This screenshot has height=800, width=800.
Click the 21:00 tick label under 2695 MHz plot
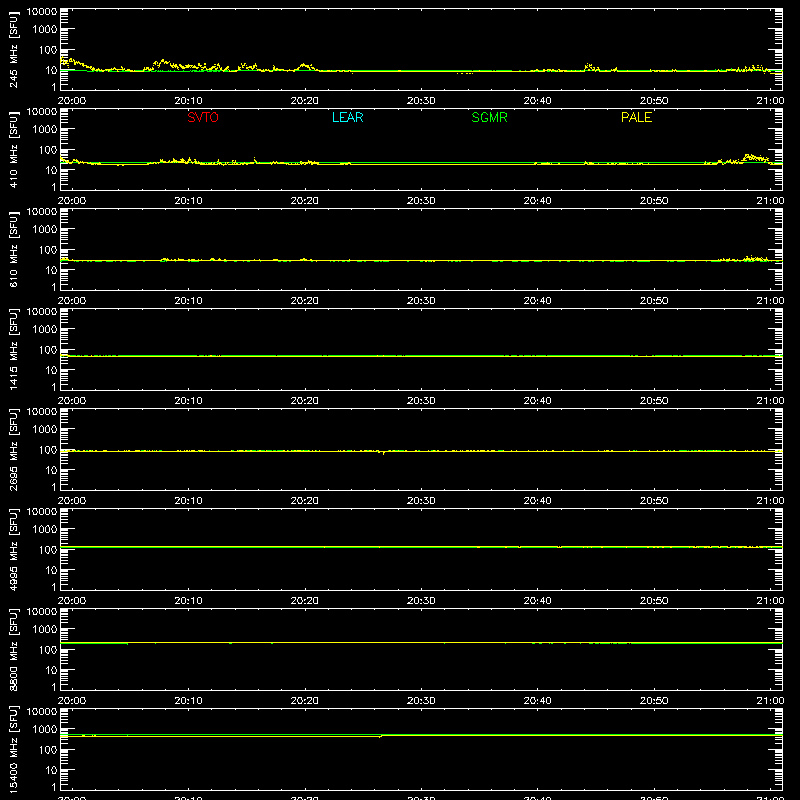coord(770,501)
